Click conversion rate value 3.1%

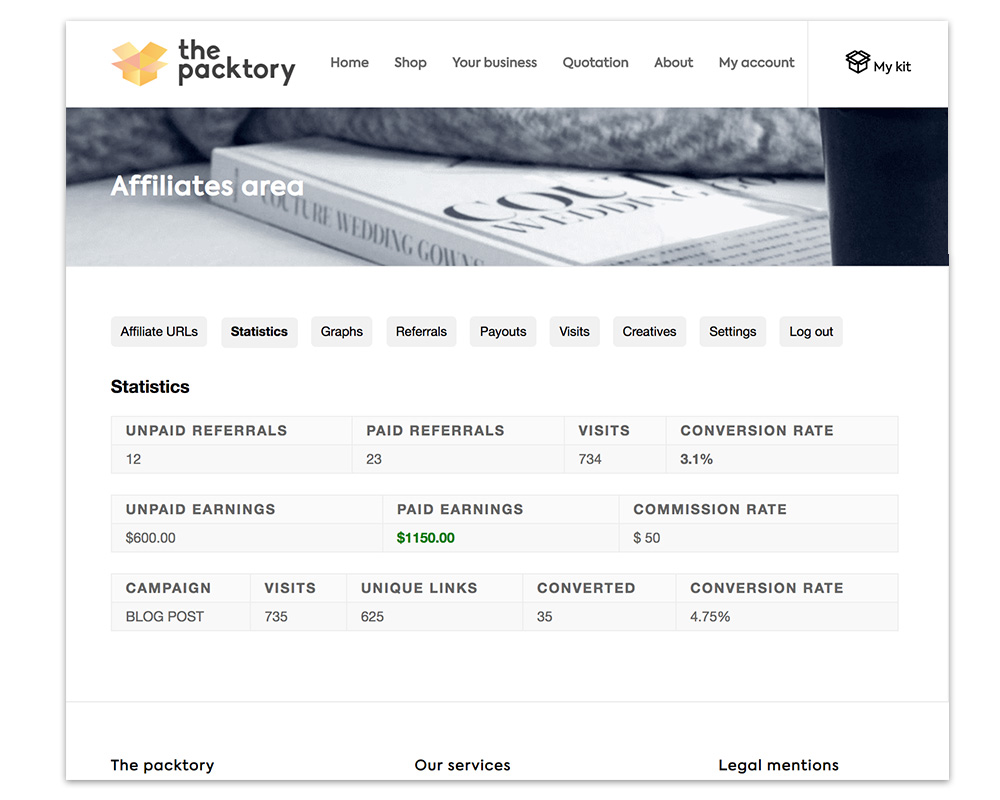coord(696,459)
